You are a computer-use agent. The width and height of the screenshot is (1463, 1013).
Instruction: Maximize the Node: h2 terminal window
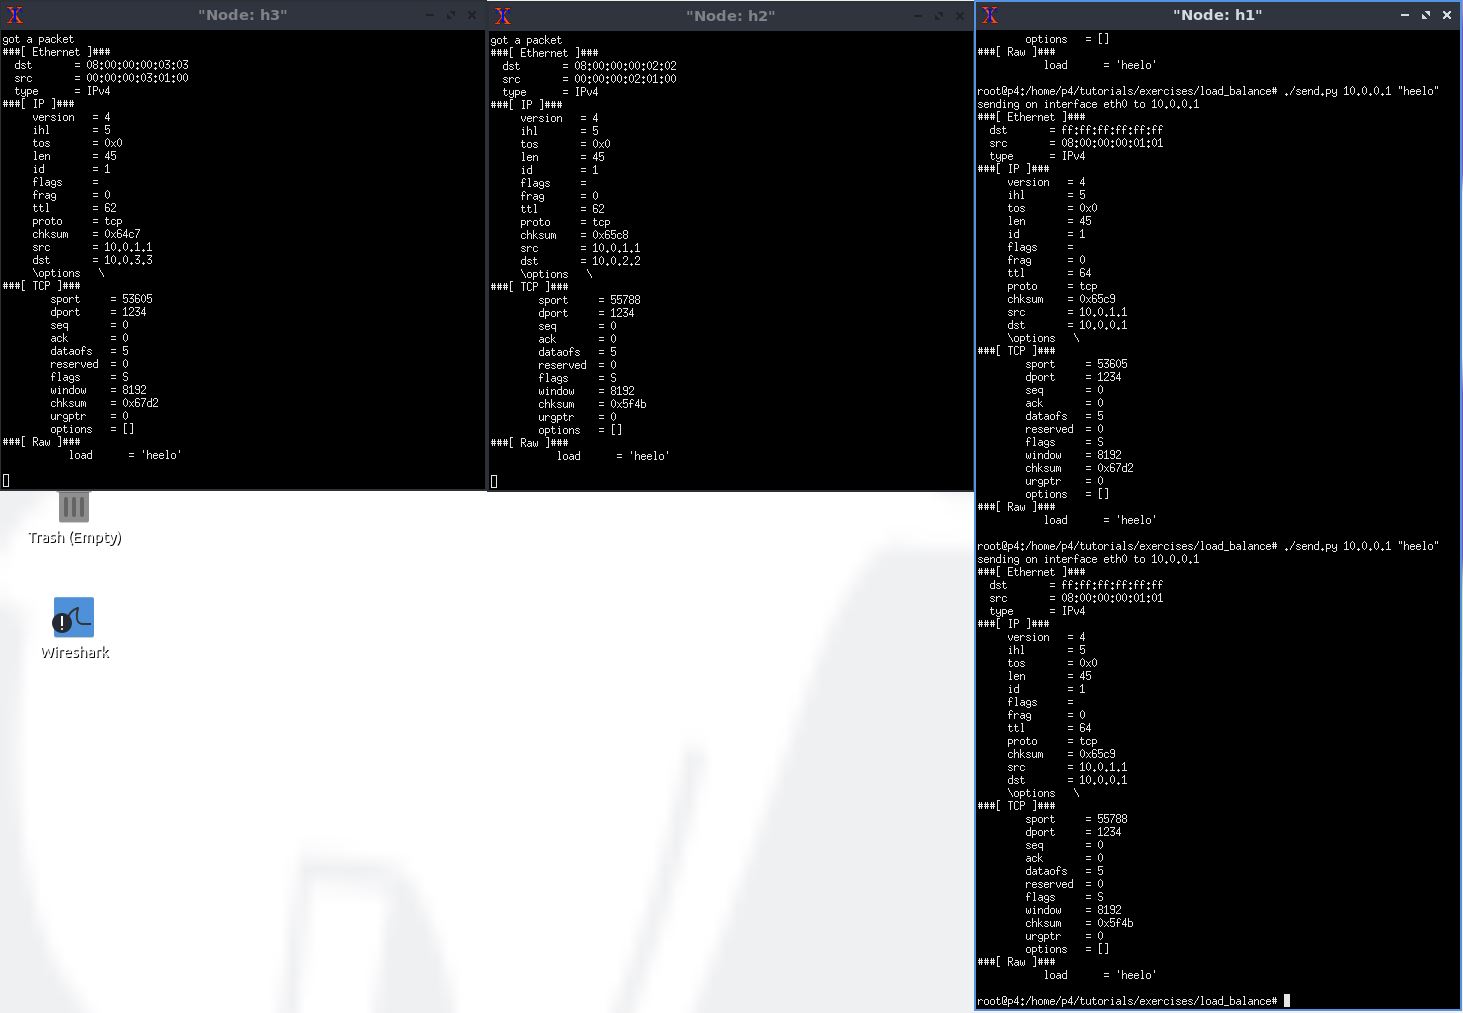(939, 15)
